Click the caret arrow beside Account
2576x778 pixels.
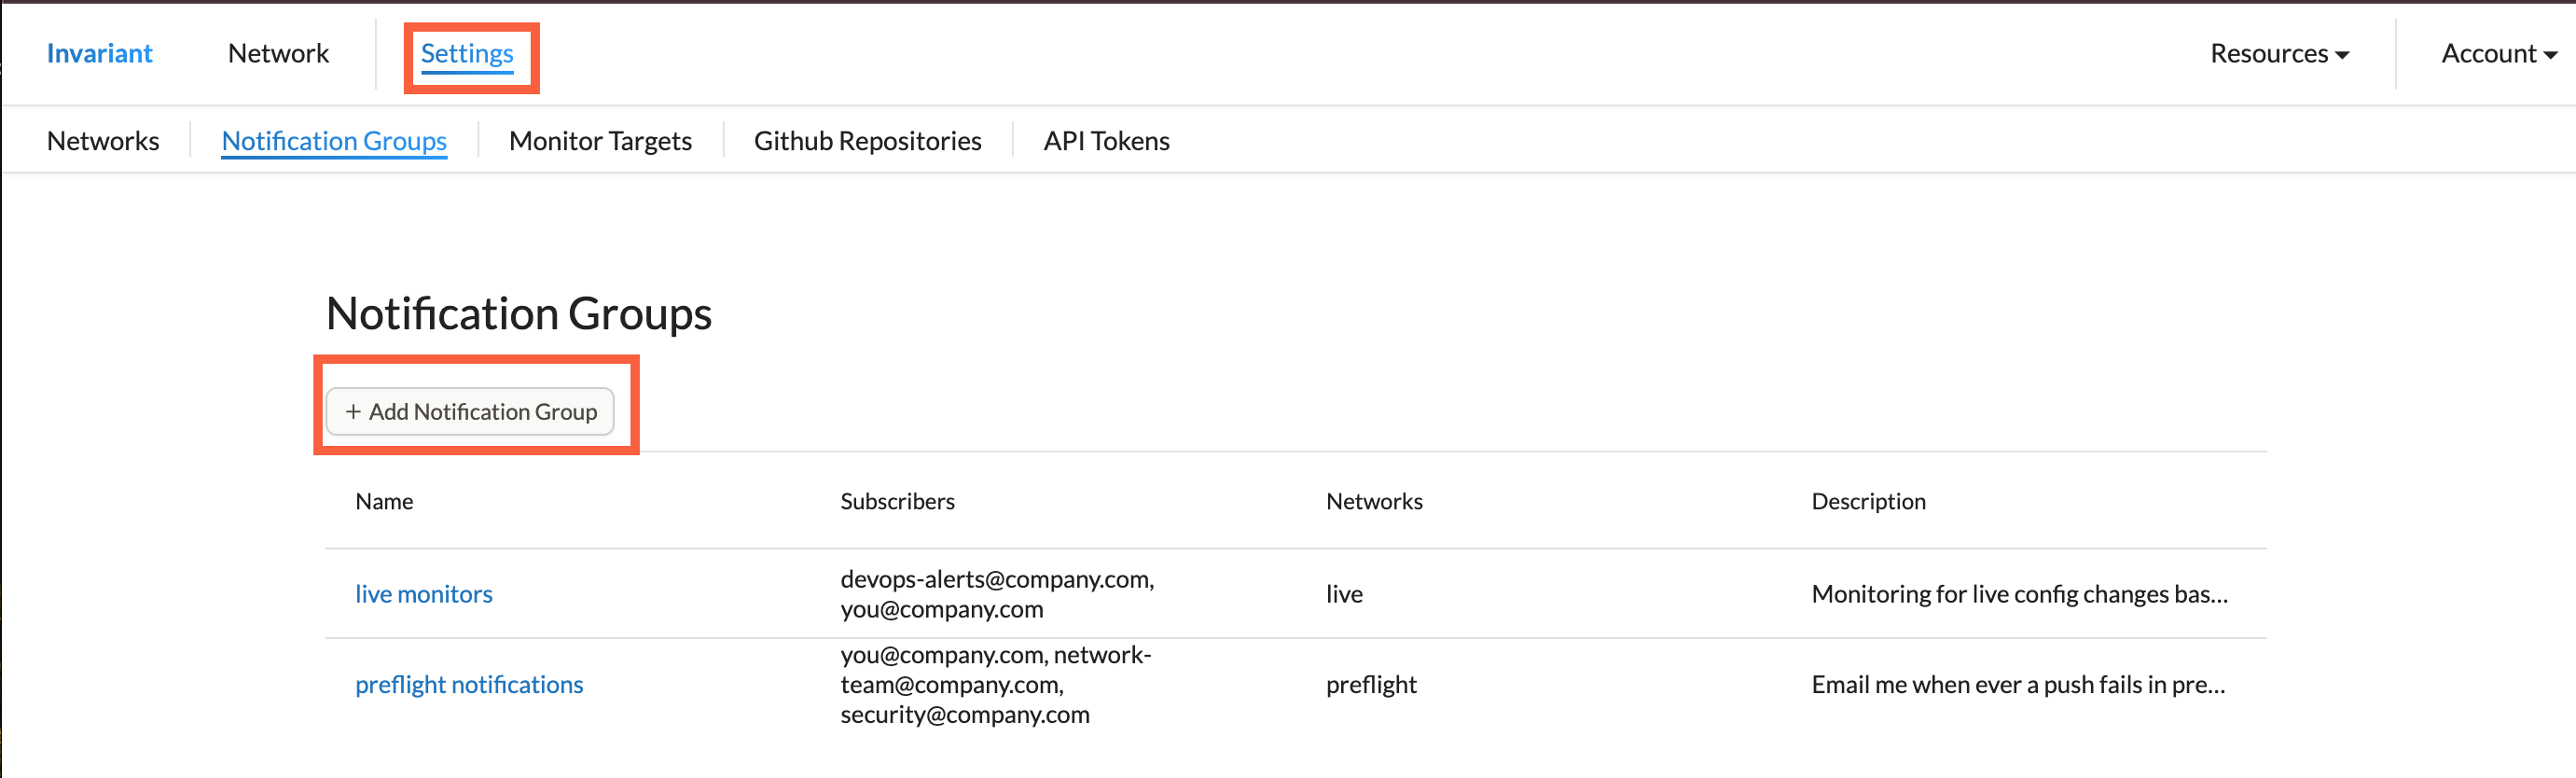coord(2550,55)
